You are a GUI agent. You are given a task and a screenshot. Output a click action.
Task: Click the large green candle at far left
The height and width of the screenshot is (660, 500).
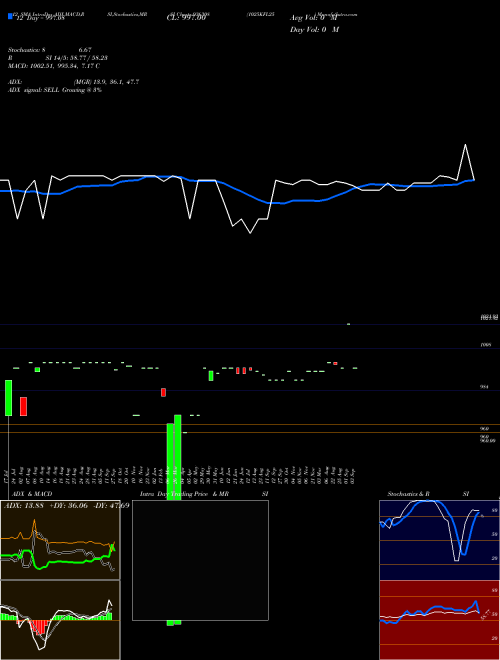(x=8, y=398)
